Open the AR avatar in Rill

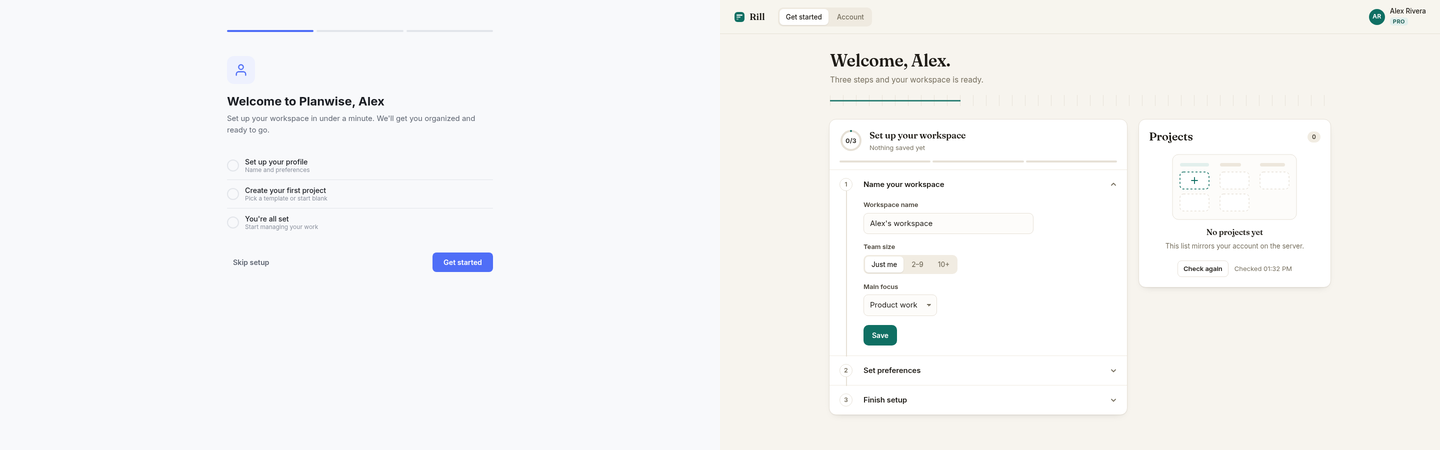pos(1377,17)
